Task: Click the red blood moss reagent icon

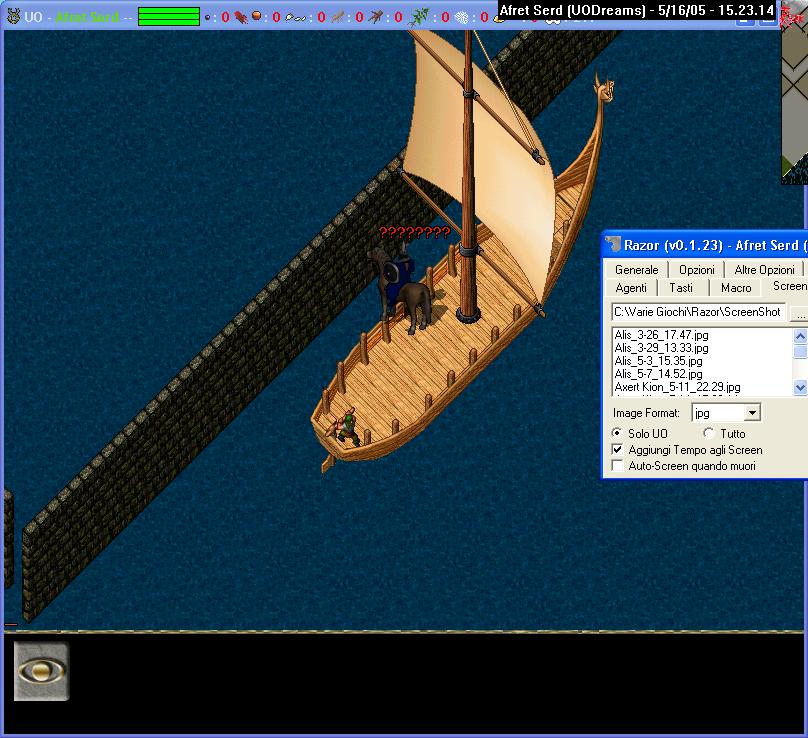Action: tap(241, 17)
